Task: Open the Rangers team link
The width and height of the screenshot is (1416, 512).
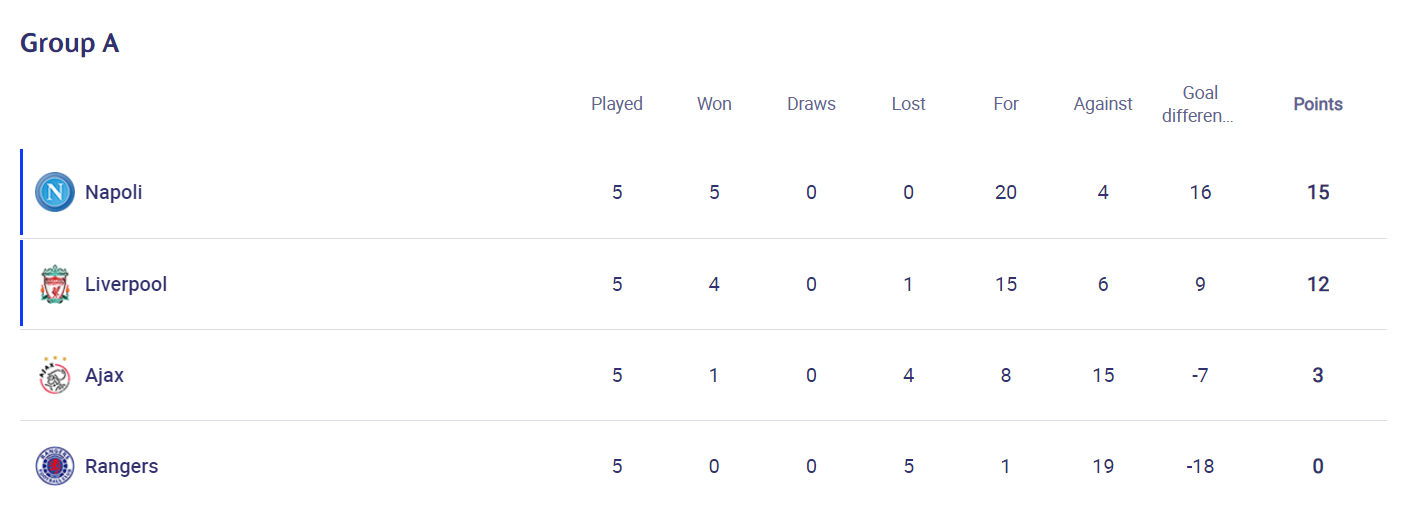Action: point(121,466)
